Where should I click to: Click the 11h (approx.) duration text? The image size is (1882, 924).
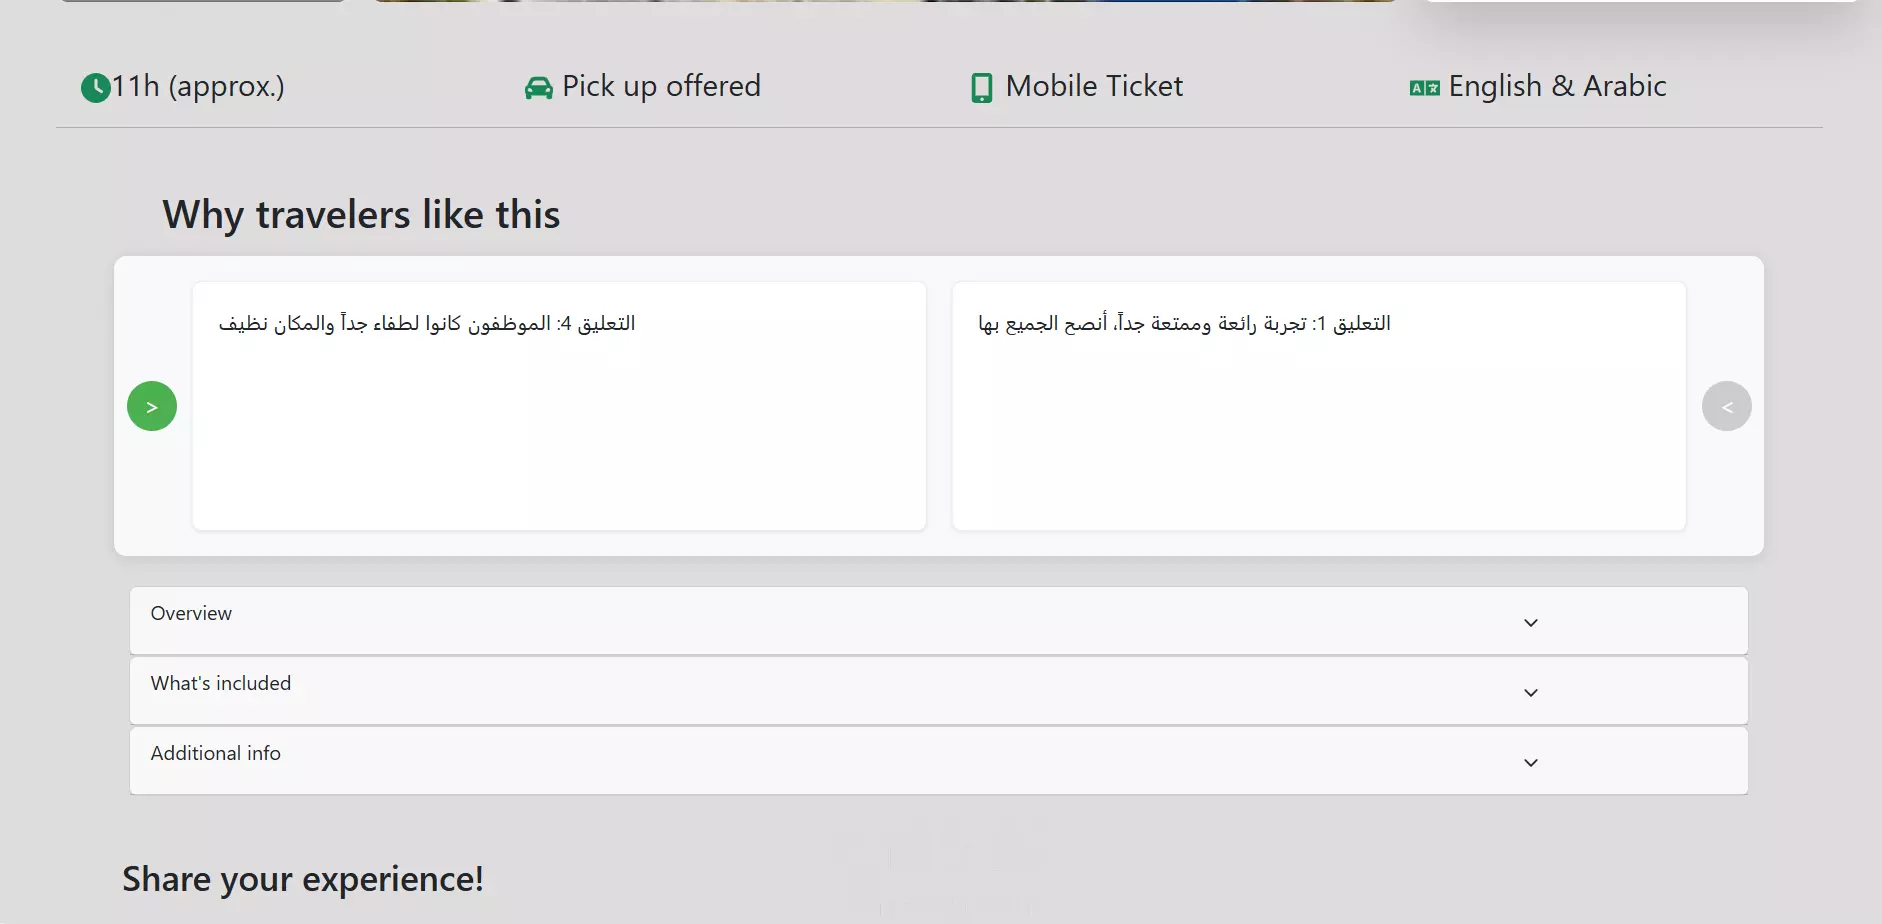[x=198, y=87]
